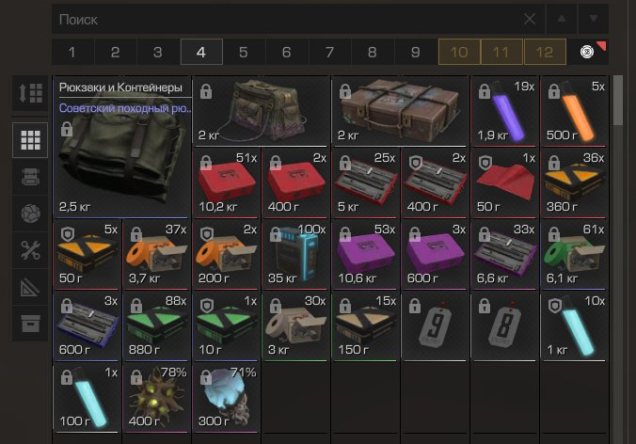Select the ball-shaped category icon in sidebar
Viewport: 636px width, 444px height.
pyautogui.click(x=30, y=213)
